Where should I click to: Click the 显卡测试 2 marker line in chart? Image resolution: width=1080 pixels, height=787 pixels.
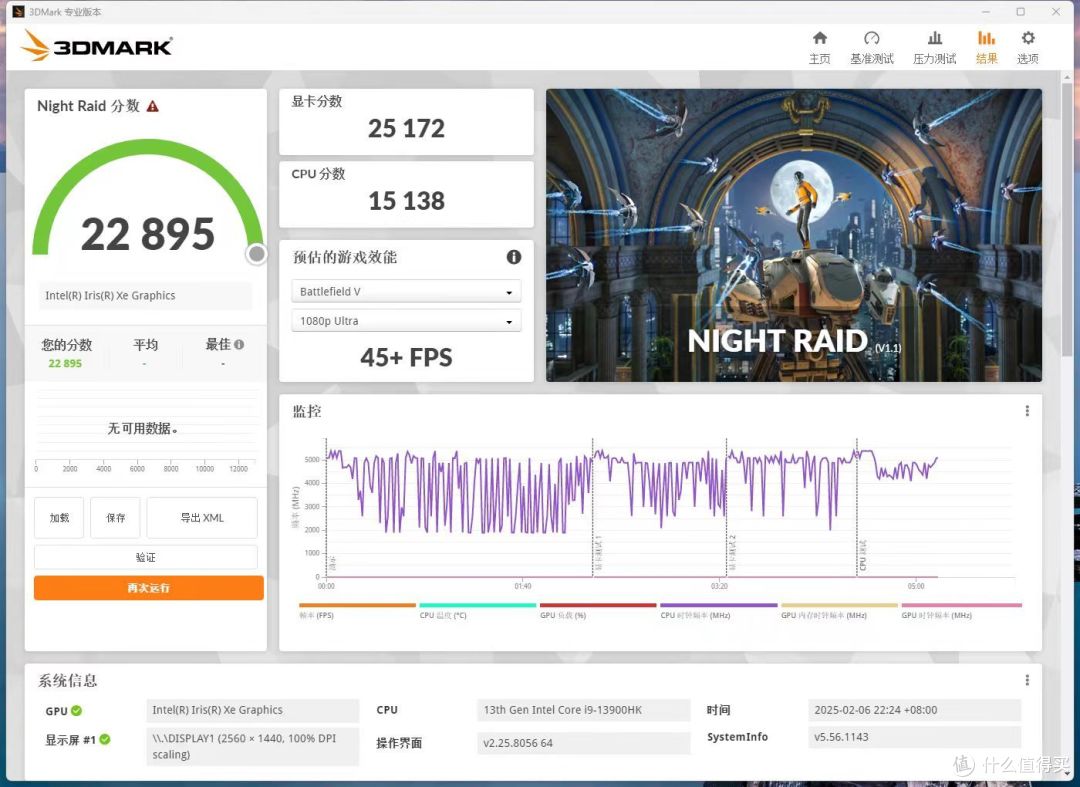pos(727,507)
